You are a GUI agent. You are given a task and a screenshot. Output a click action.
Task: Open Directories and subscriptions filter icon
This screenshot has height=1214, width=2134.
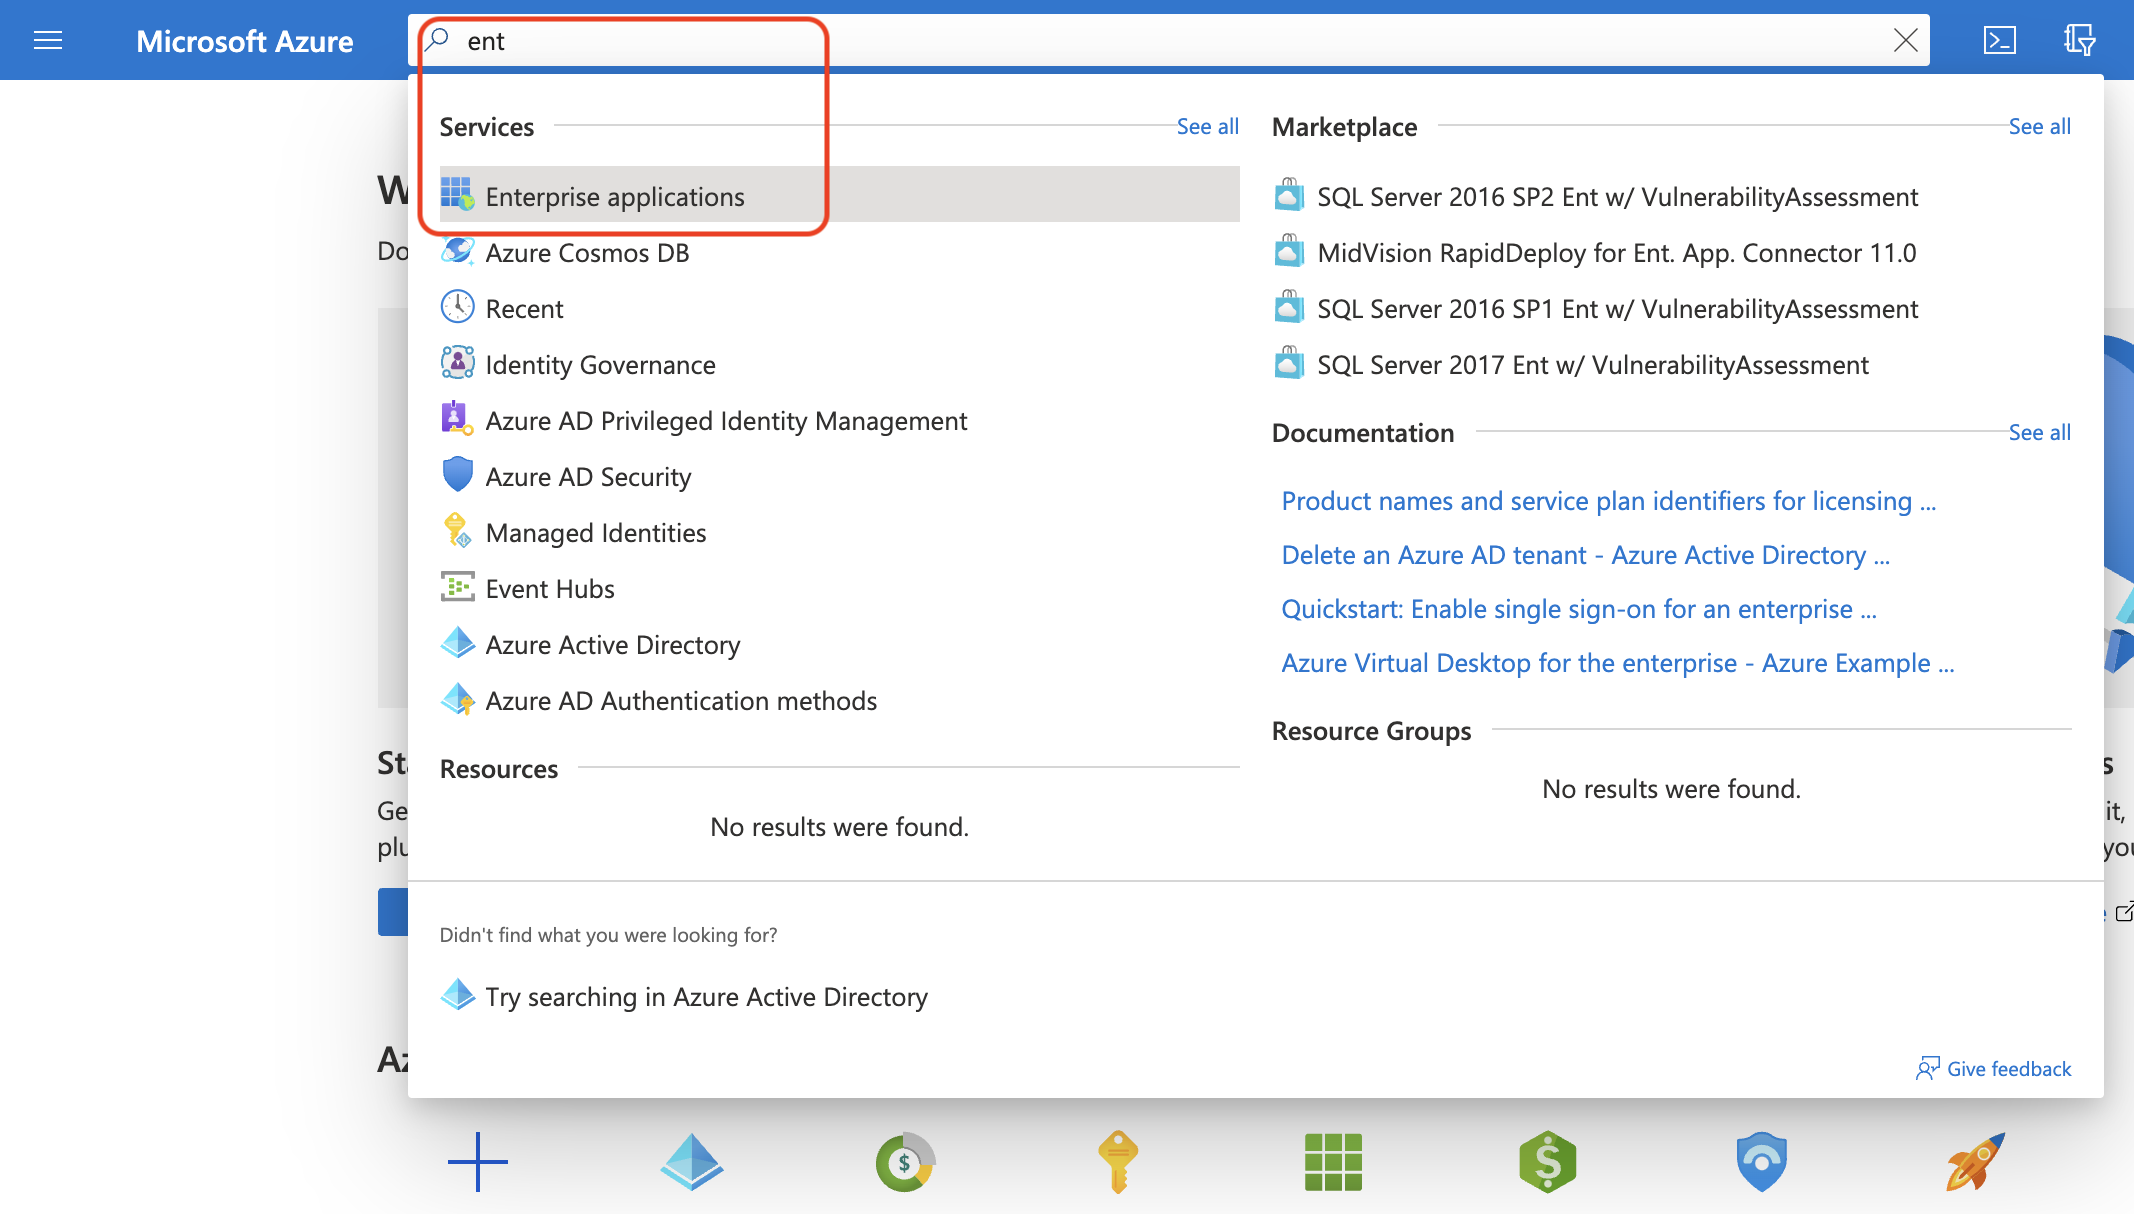2079,40
